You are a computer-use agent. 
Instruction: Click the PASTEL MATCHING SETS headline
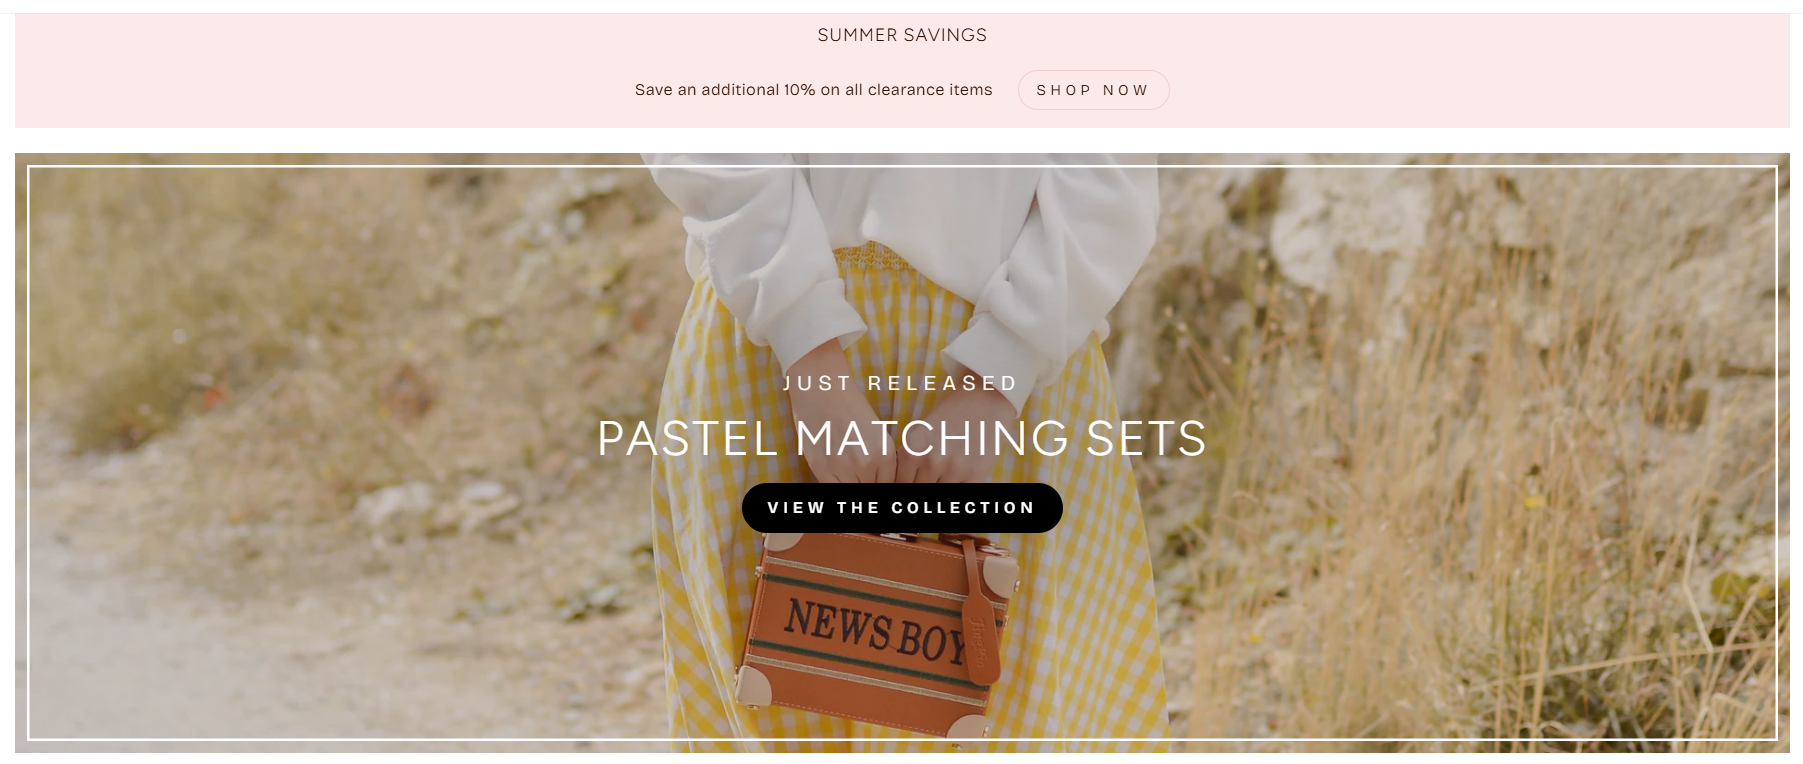[x=901, y=439]
